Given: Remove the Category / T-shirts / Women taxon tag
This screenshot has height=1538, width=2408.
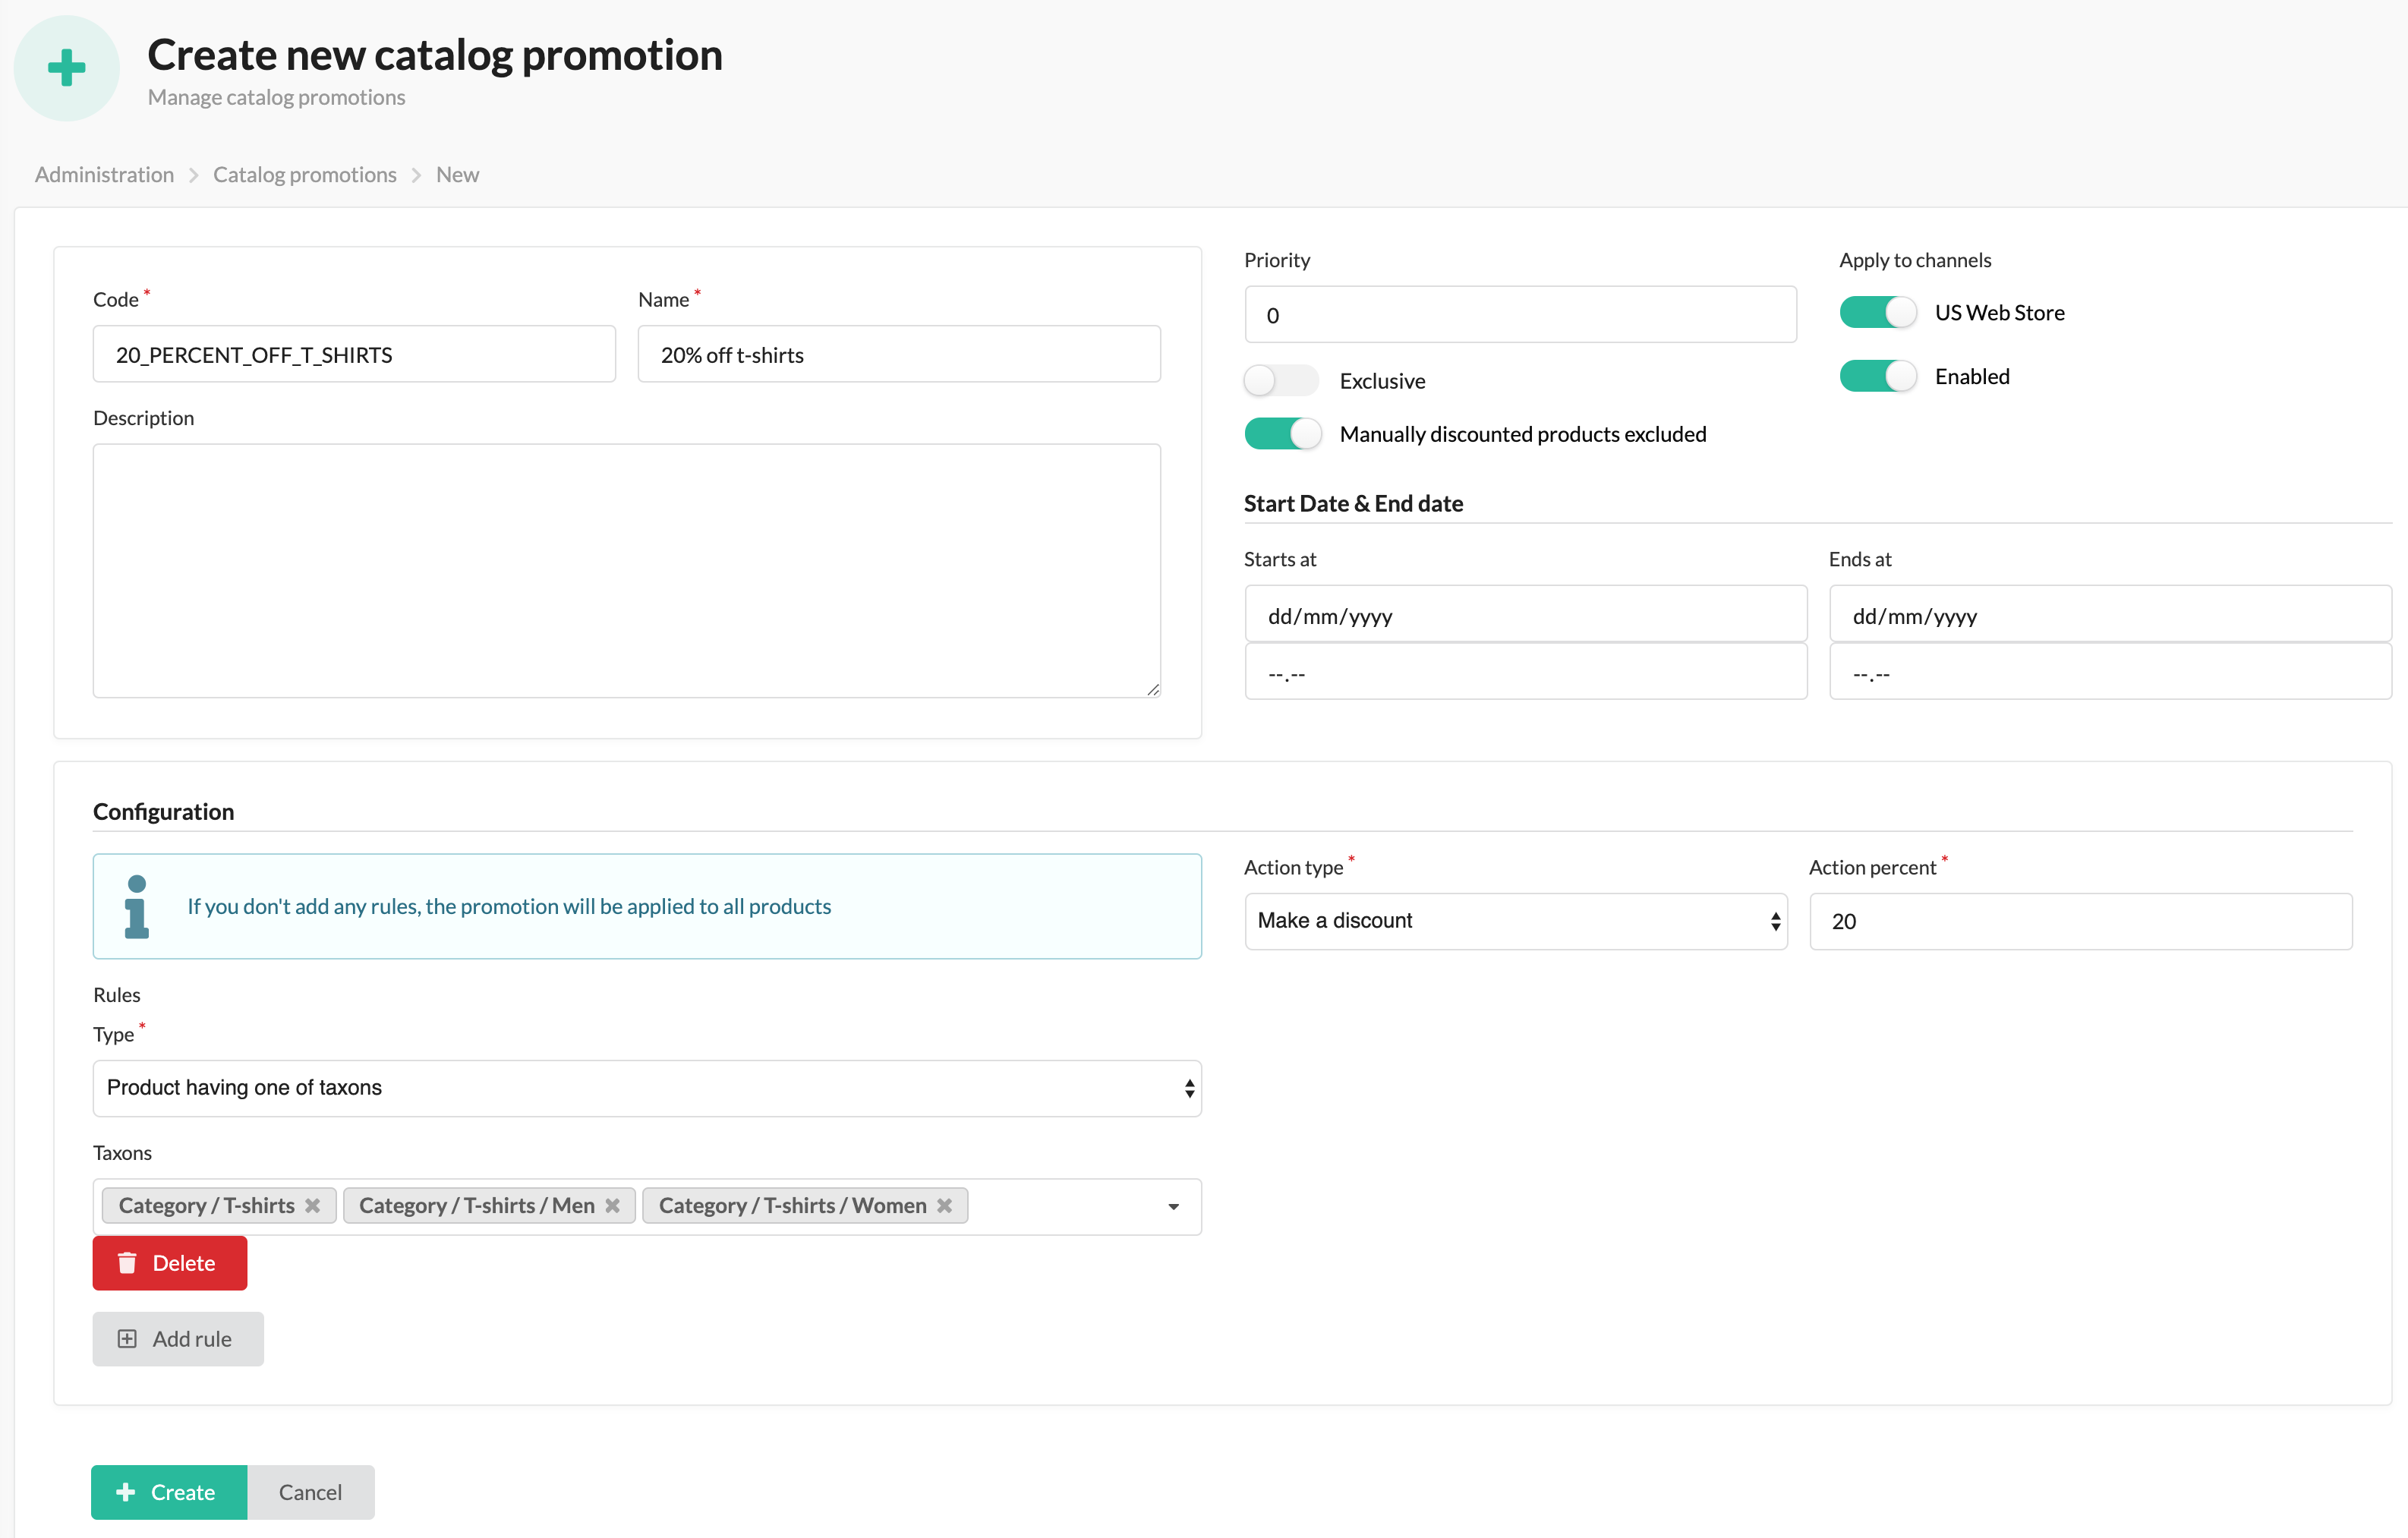Looking at the screenshot, I should (x=945, y=1206).
